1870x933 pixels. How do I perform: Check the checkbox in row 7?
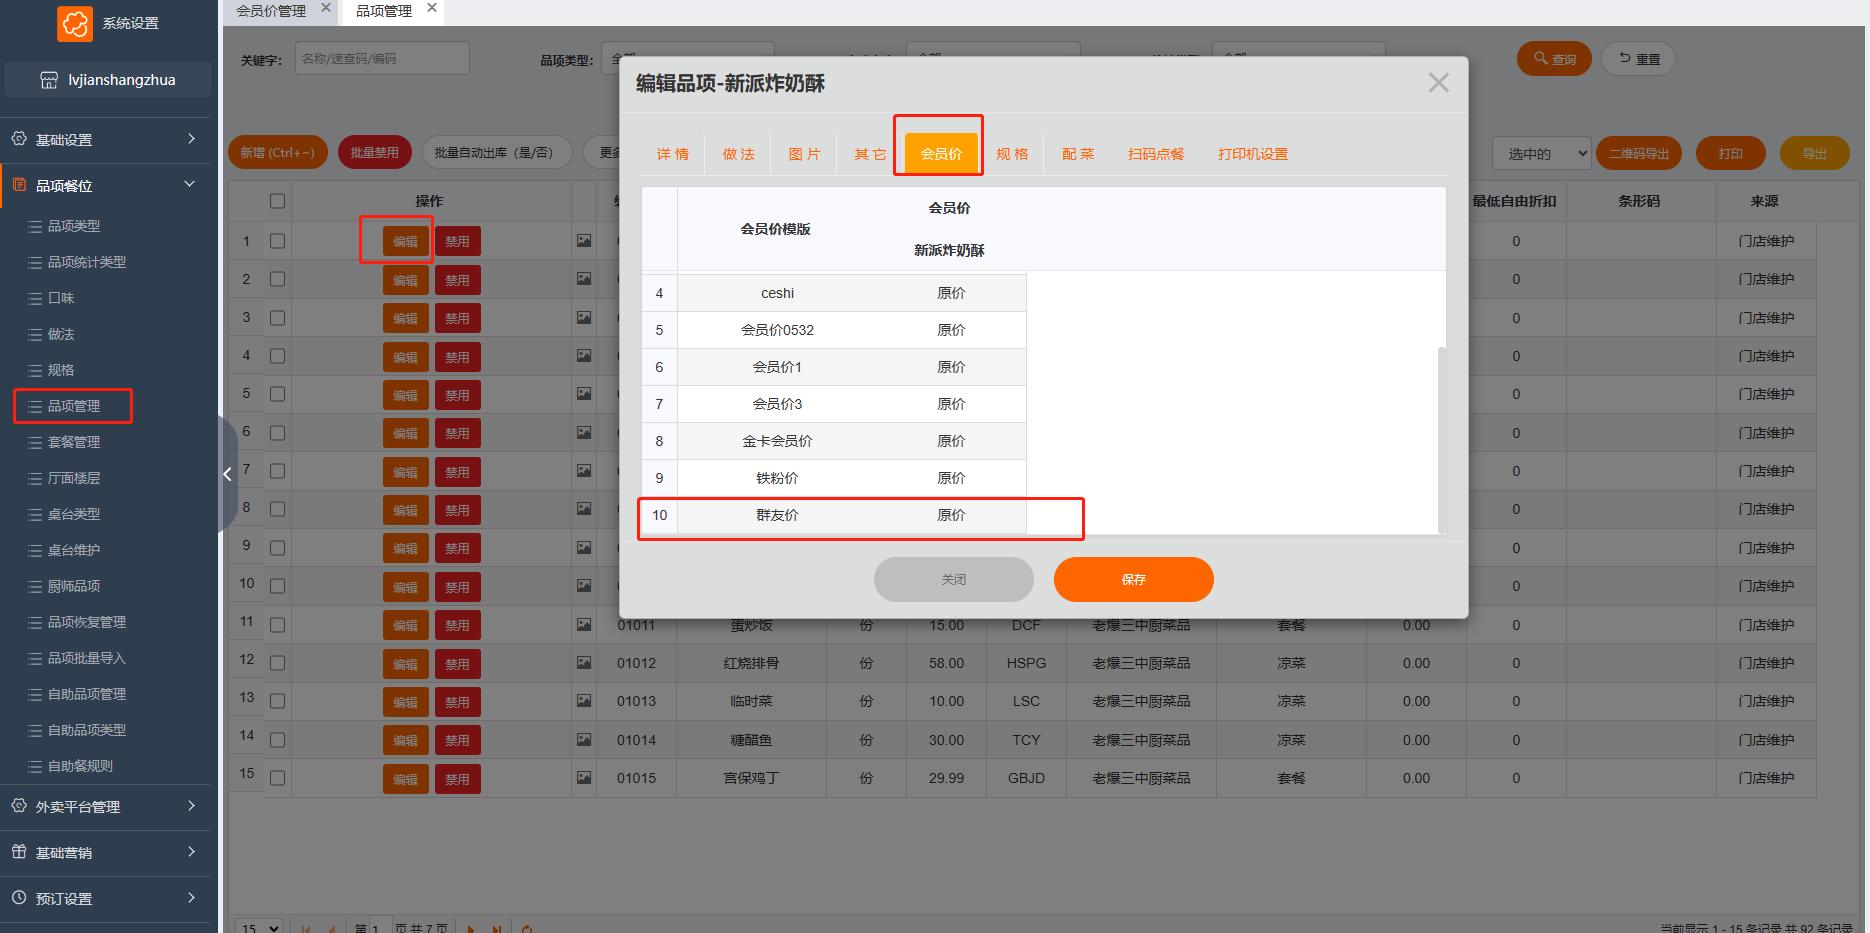pyautogui.click(x=278, y=471)
